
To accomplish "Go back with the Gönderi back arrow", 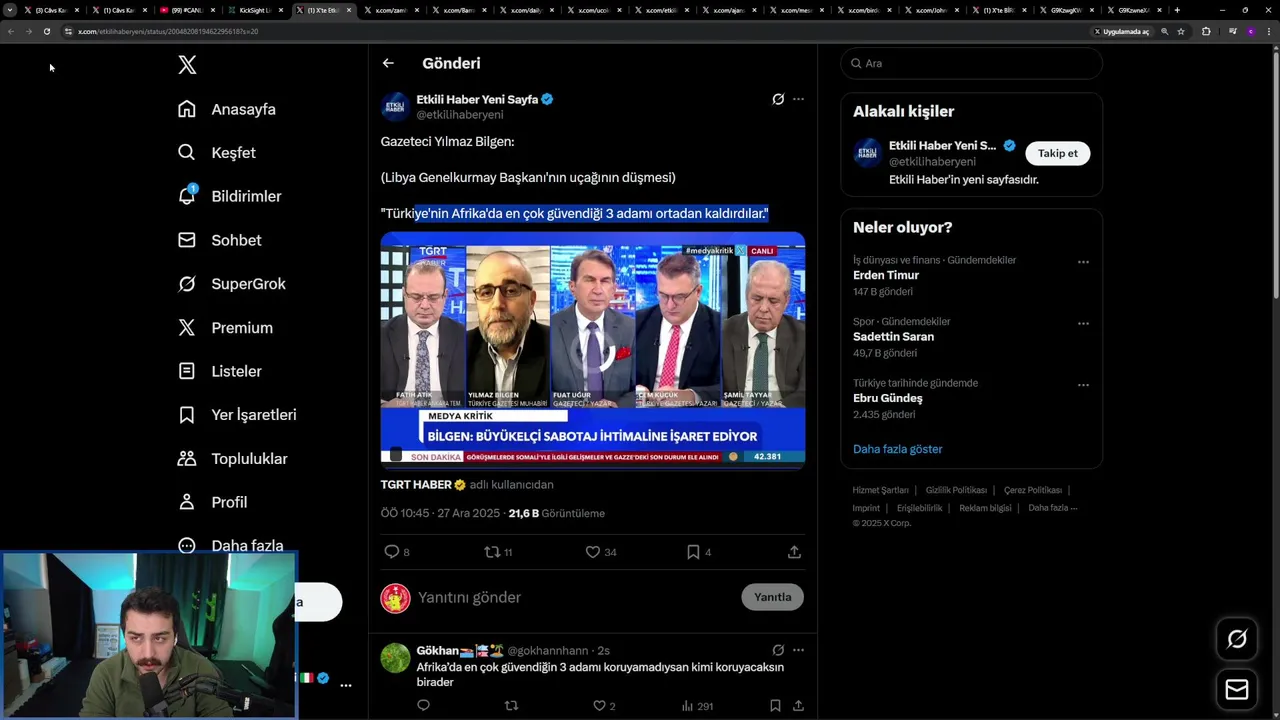I will 388,63.
